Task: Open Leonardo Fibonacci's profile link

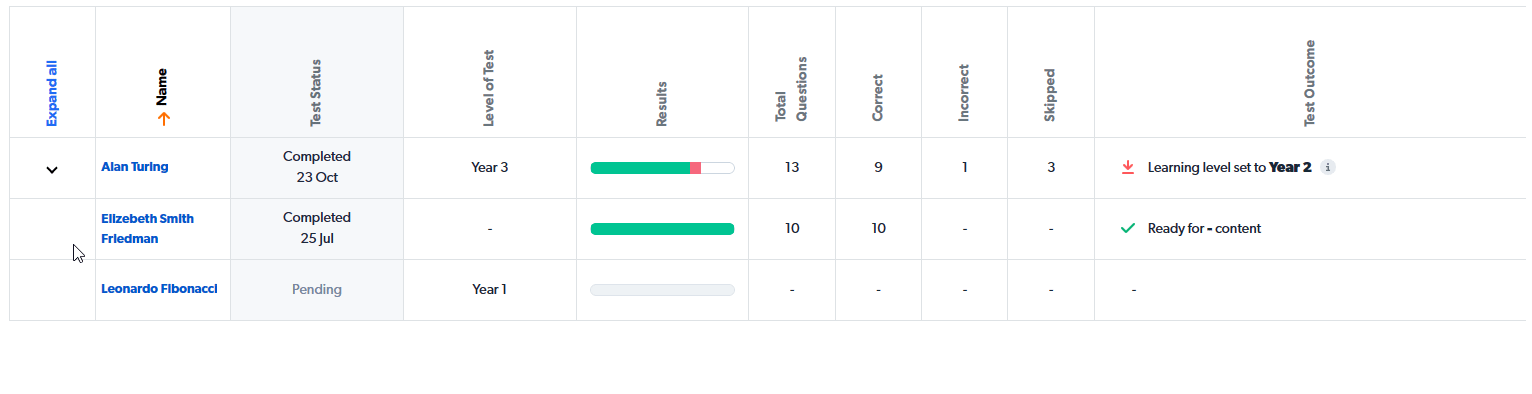Action: tap(159, 289)
